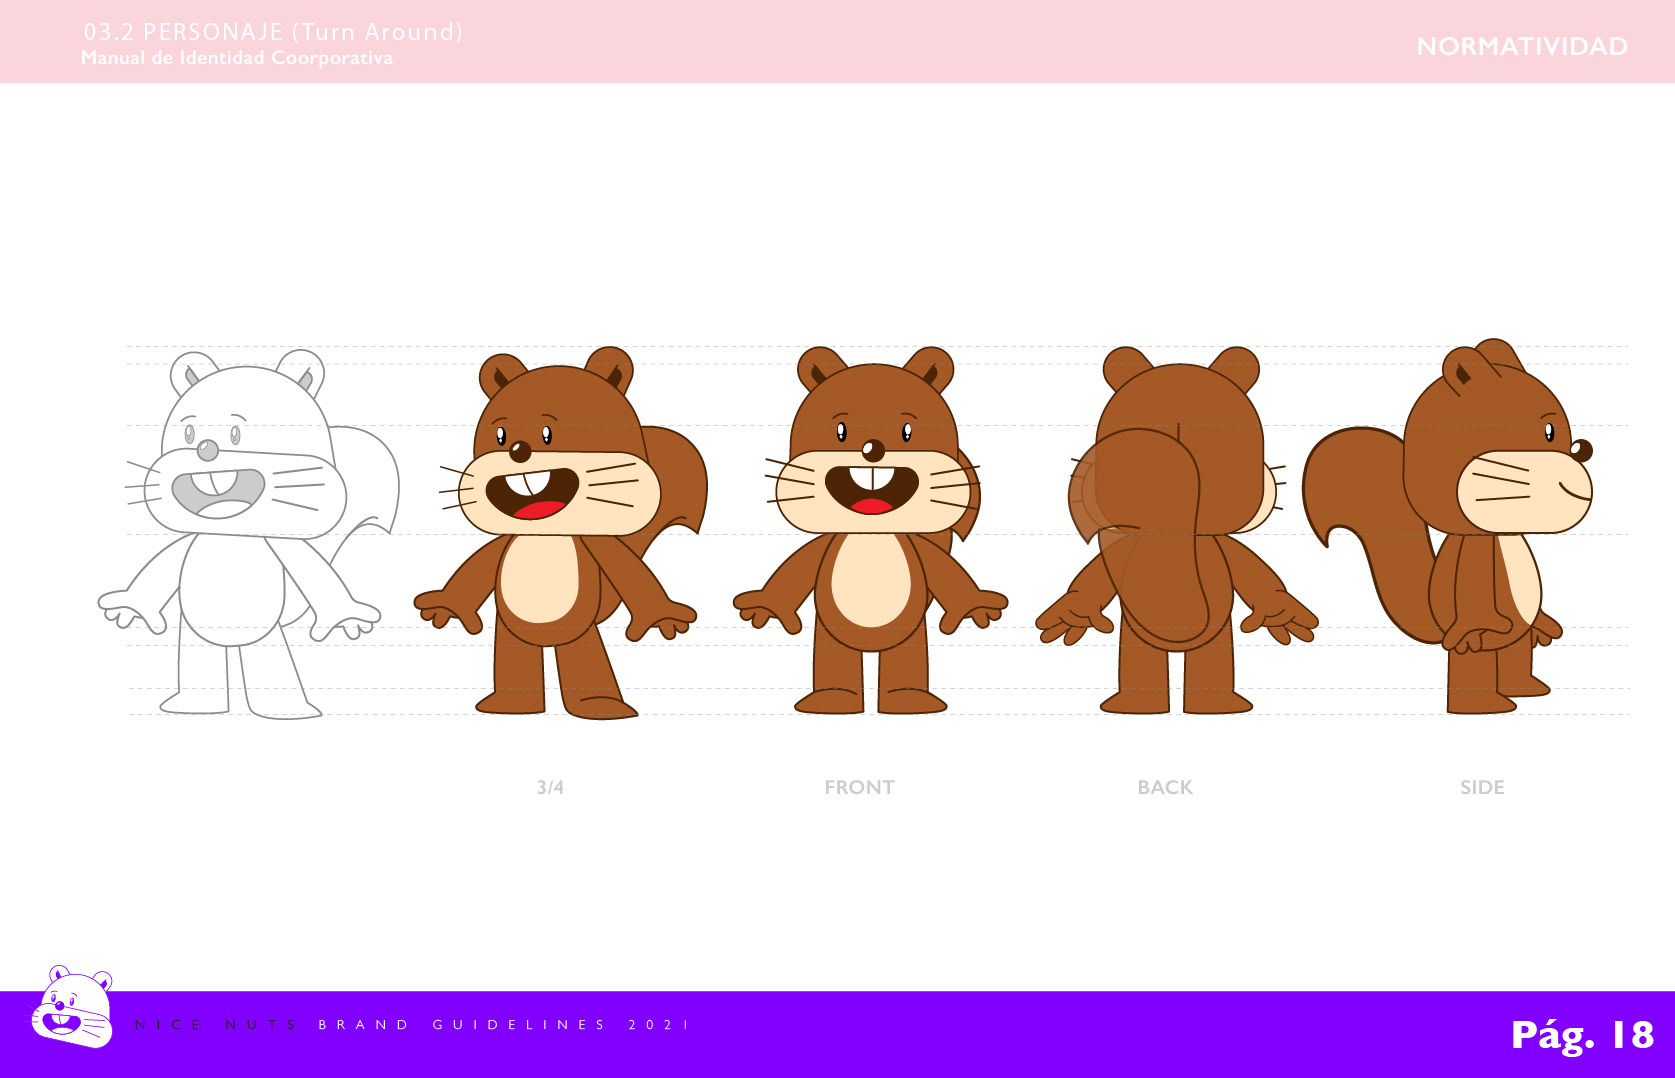Screen dimensions: 1675x1078
Task: Click the '3/4' caption label
Action: 550,788
